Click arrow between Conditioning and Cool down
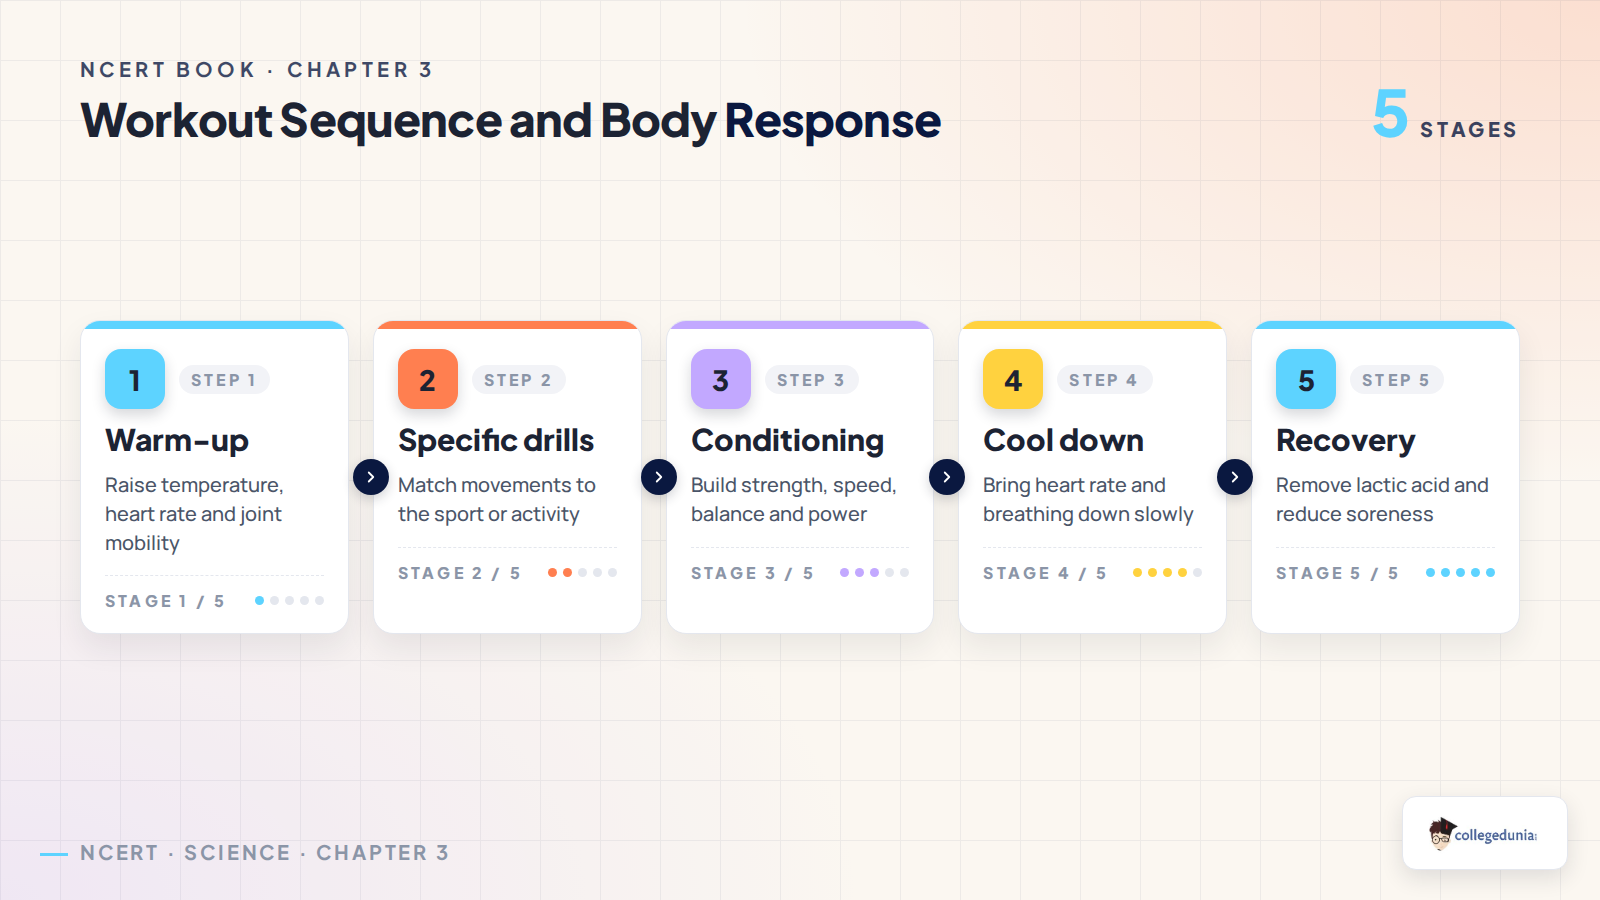Screen dimensions: 1600x900 click(x=947, y=477)
